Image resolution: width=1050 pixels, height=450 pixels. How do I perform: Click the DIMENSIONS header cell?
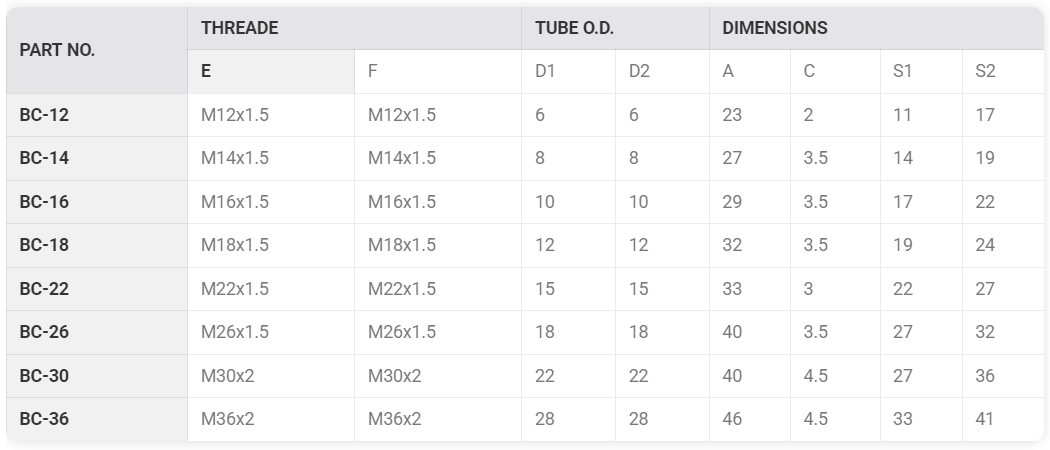click(x=876, y=28)
